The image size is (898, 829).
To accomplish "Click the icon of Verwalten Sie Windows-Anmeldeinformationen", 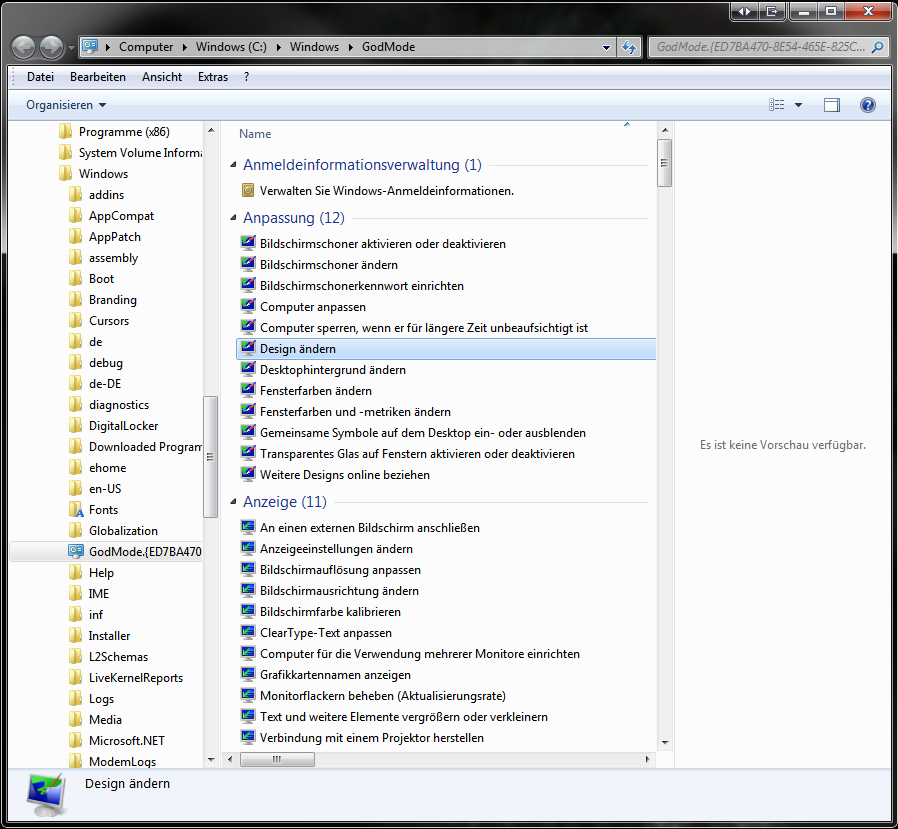I will (x=248, y=190).
